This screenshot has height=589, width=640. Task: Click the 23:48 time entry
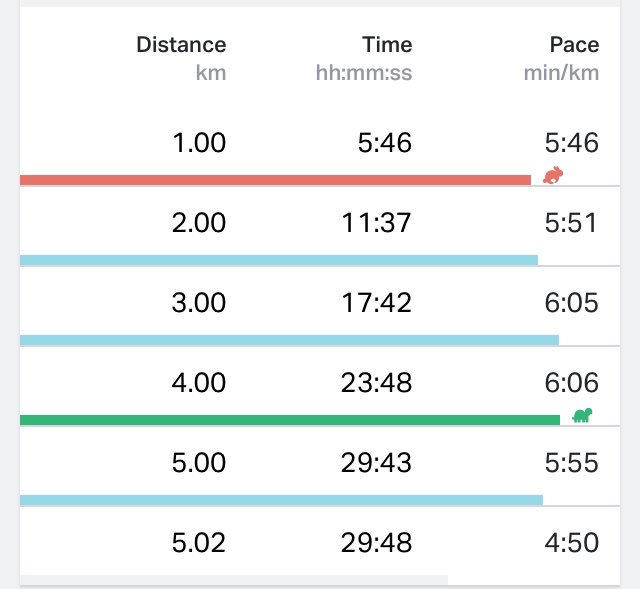tap(376, 383)
